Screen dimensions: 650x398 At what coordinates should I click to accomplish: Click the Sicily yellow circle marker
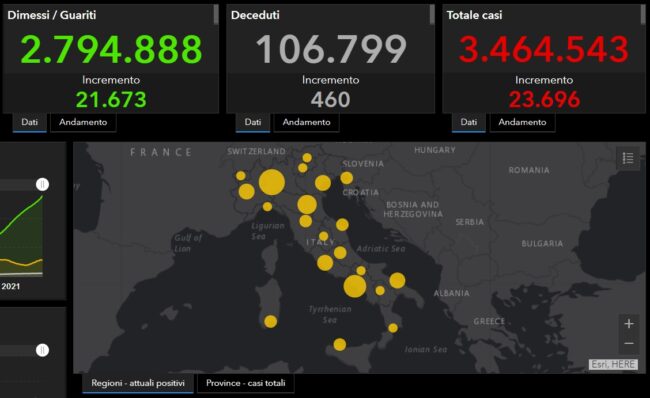coord(340,345)
